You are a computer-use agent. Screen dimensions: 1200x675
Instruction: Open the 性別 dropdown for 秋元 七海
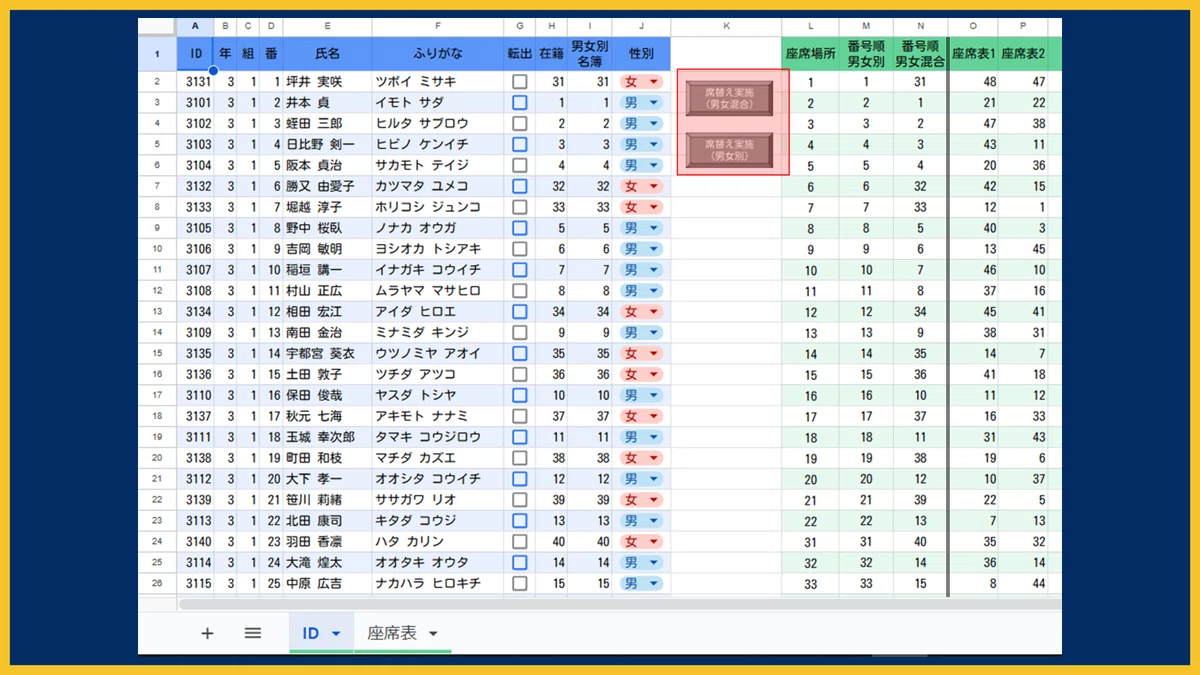(x=654, y=417)
